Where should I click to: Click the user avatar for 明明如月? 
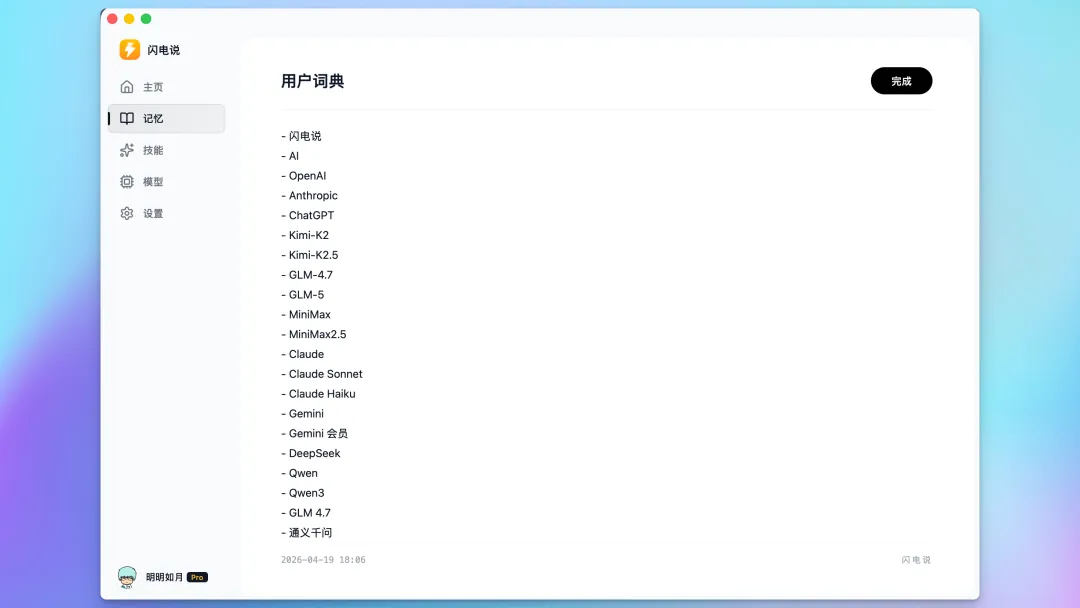(x=127, y=577)
